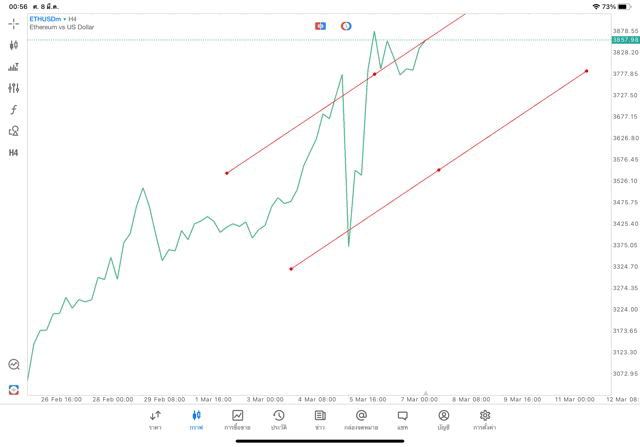Switch to the ราคา quotes tab
The image size is (640, 447).
tap(155, 420)
